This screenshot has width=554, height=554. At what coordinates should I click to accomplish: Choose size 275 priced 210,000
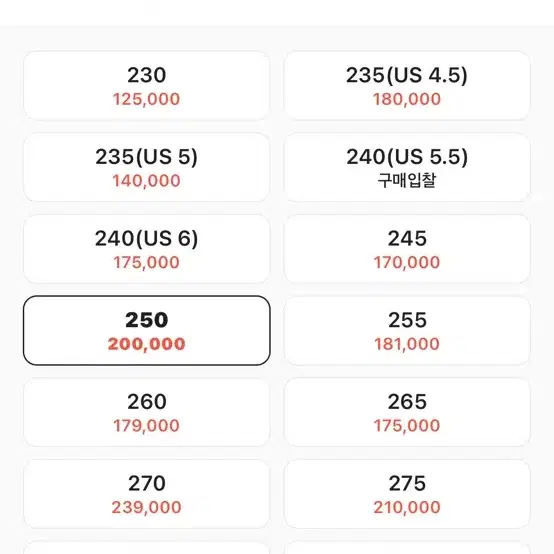[407, 494]
